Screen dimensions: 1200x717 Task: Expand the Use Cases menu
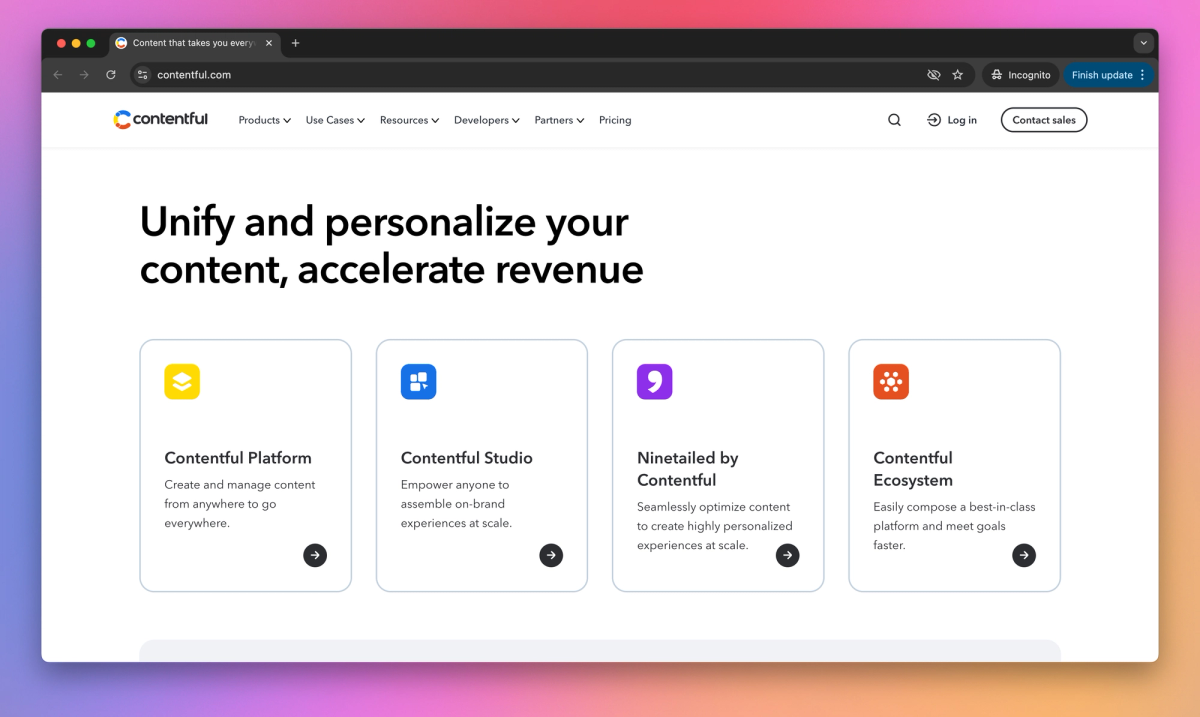point(335,120)
